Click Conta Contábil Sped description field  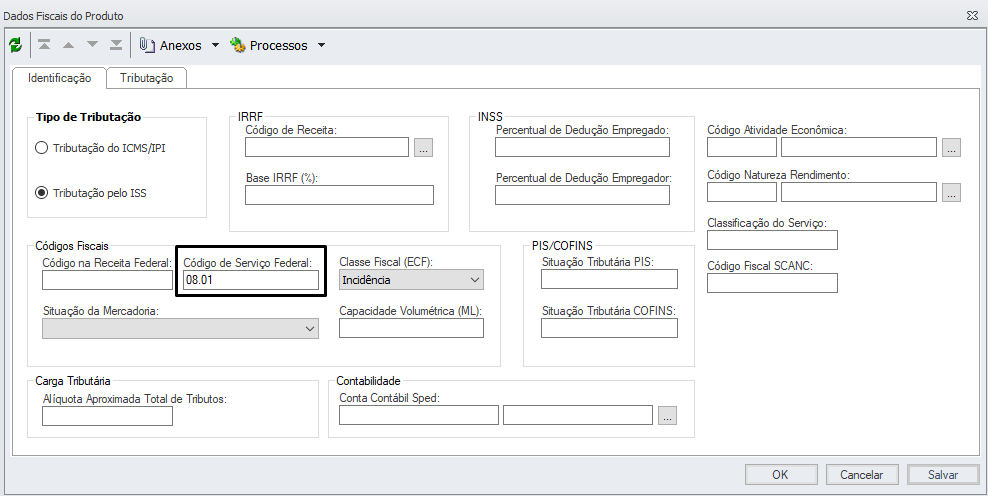click(x=578, y=415)
